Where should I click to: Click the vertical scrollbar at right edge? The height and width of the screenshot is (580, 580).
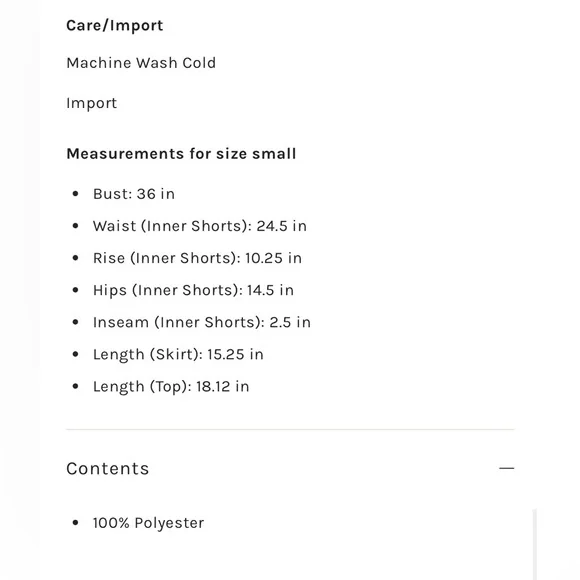pyautogui.click(x=535, y=544)
